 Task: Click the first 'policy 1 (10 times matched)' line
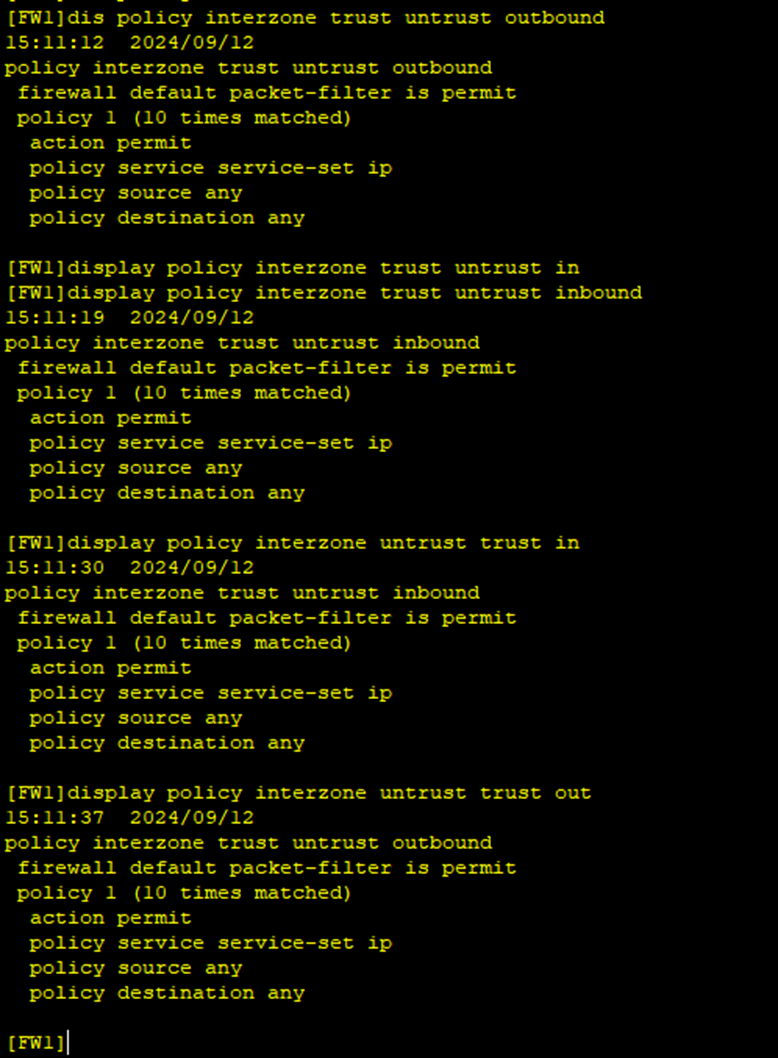[x=184, y=118]
